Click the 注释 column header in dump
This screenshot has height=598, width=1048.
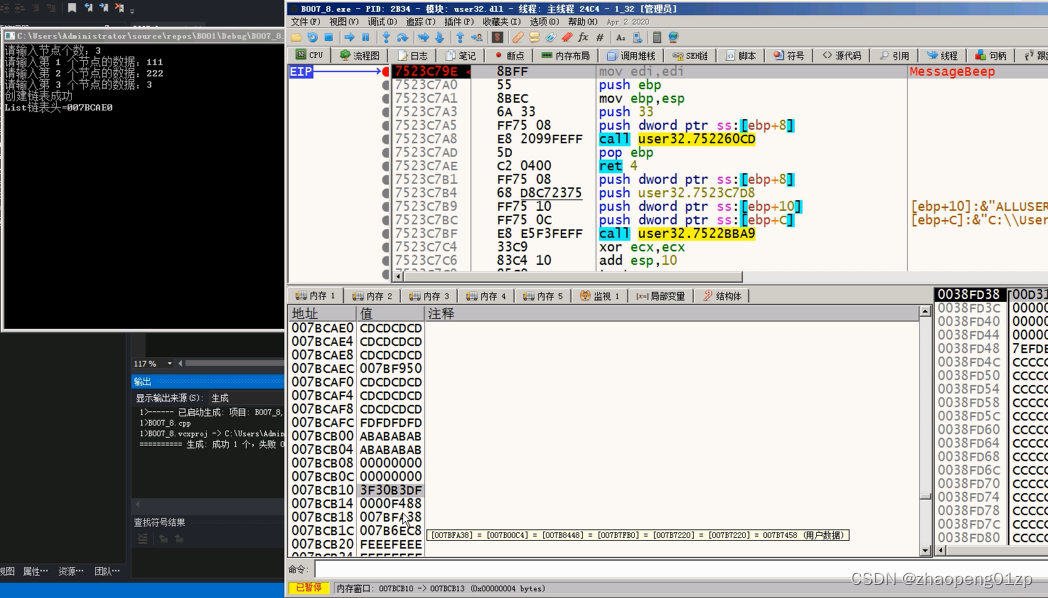tap(672, 313)
